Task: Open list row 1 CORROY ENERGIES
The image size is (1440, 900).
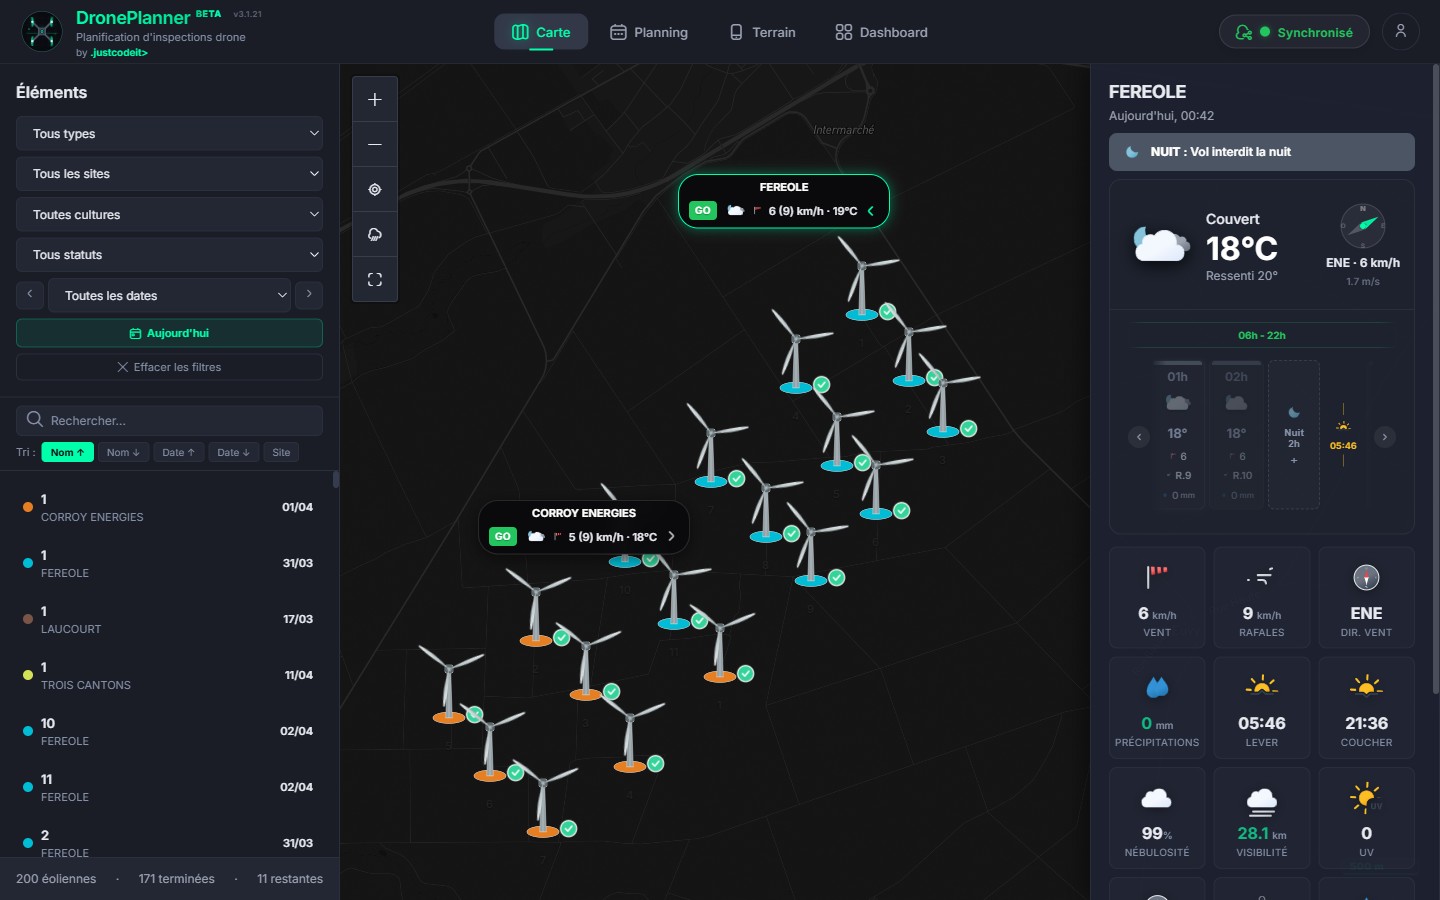Action: pyautogui.click(x=169, y=507)
